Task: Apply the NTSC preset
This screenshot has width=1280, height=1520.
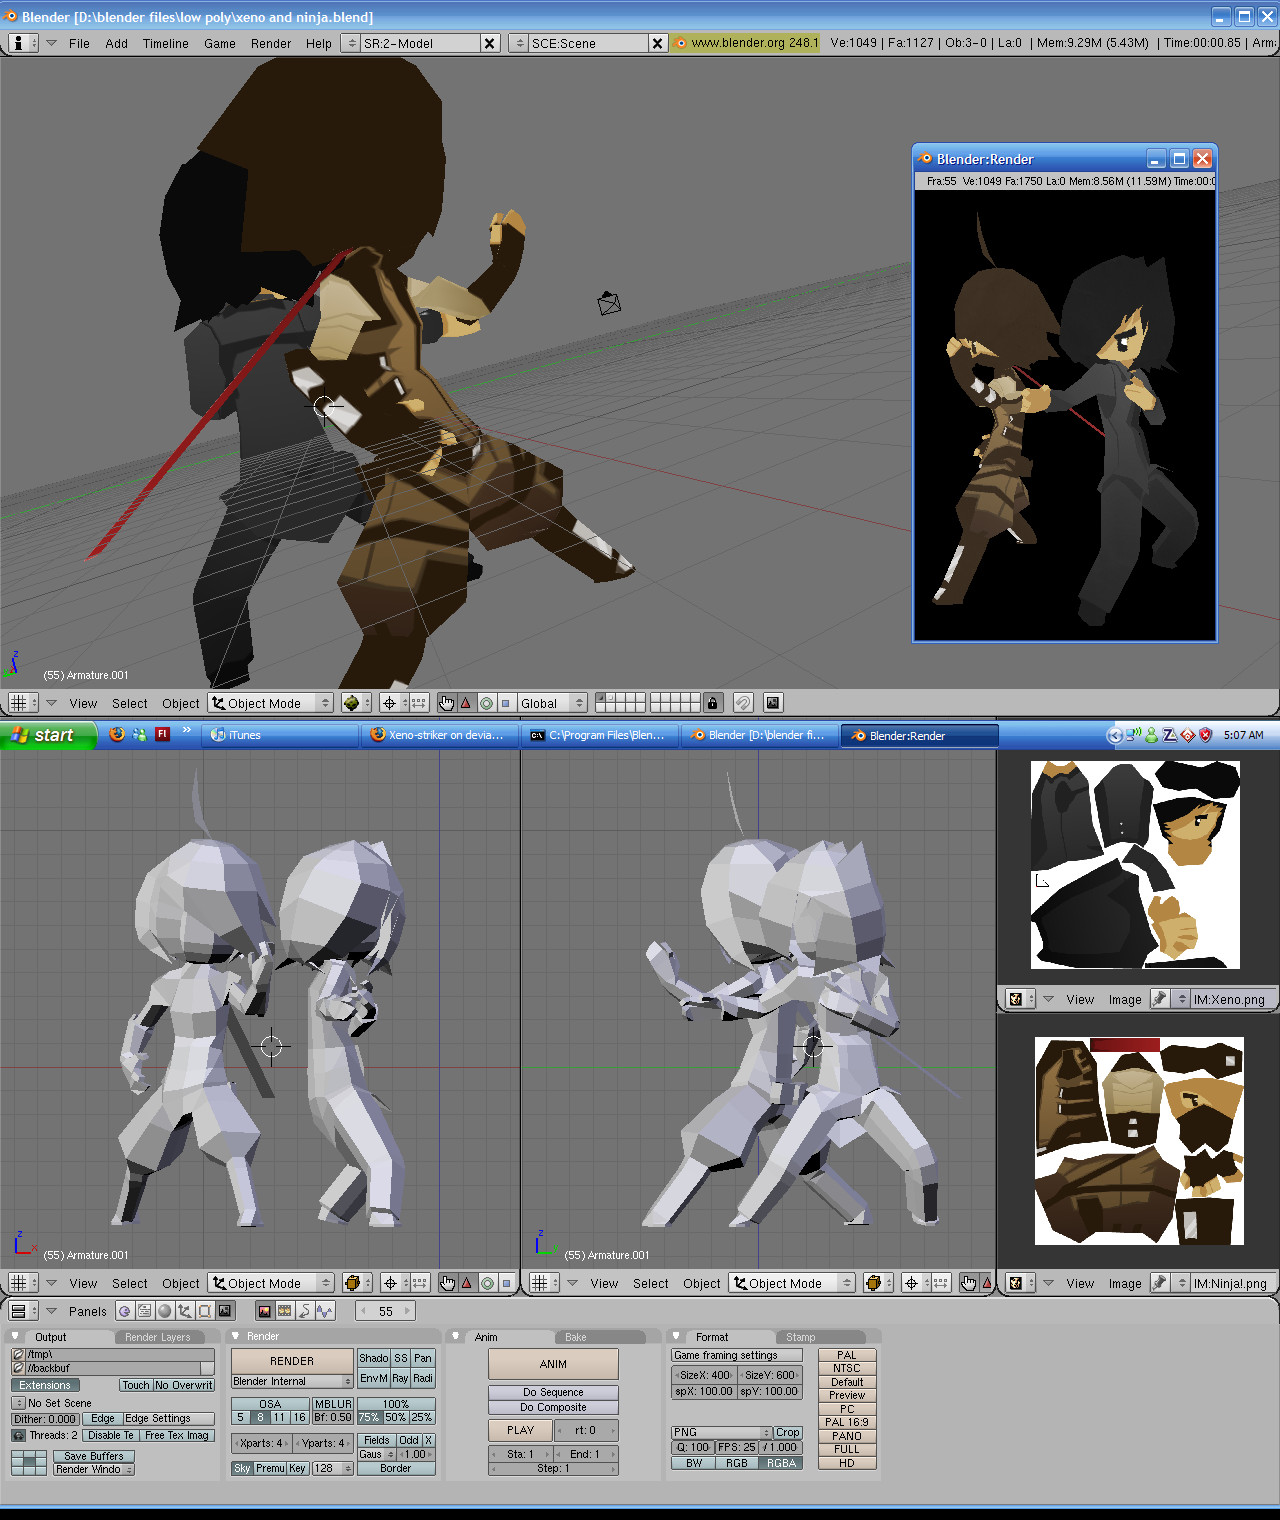Action: [x=847, y=1368]
